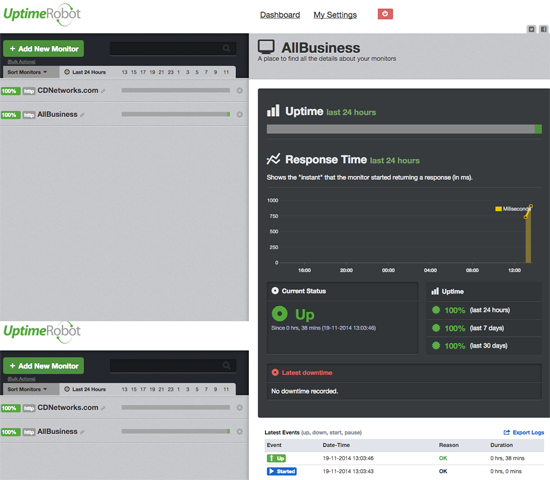550x480 pixels.
Task: Click the upper Add New Monitor button
Action: 43,49
